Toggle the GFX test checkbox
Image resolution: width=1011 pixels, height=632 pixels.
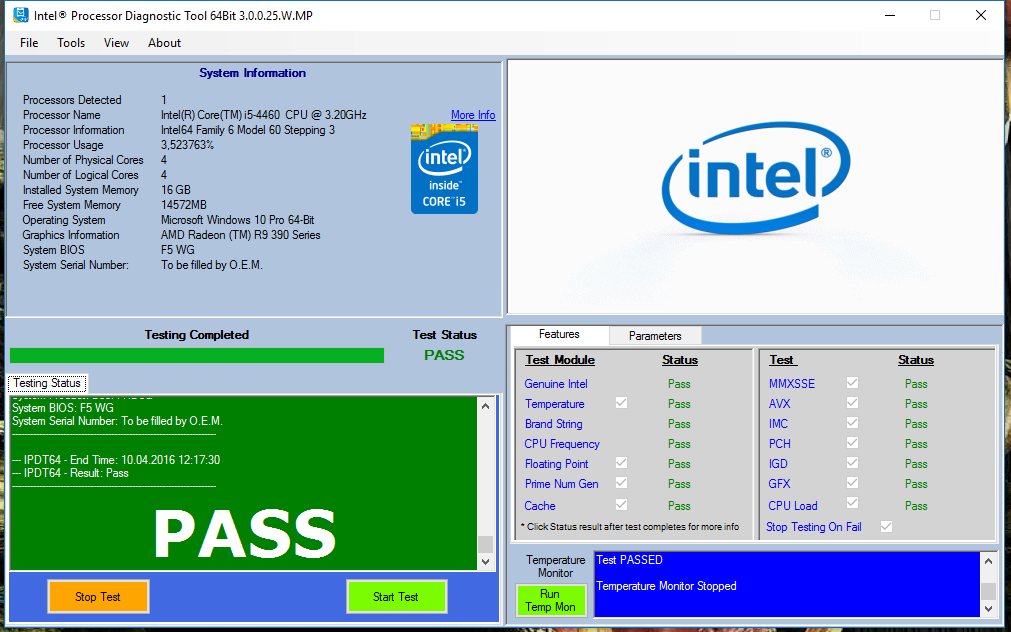pos(852,482)
